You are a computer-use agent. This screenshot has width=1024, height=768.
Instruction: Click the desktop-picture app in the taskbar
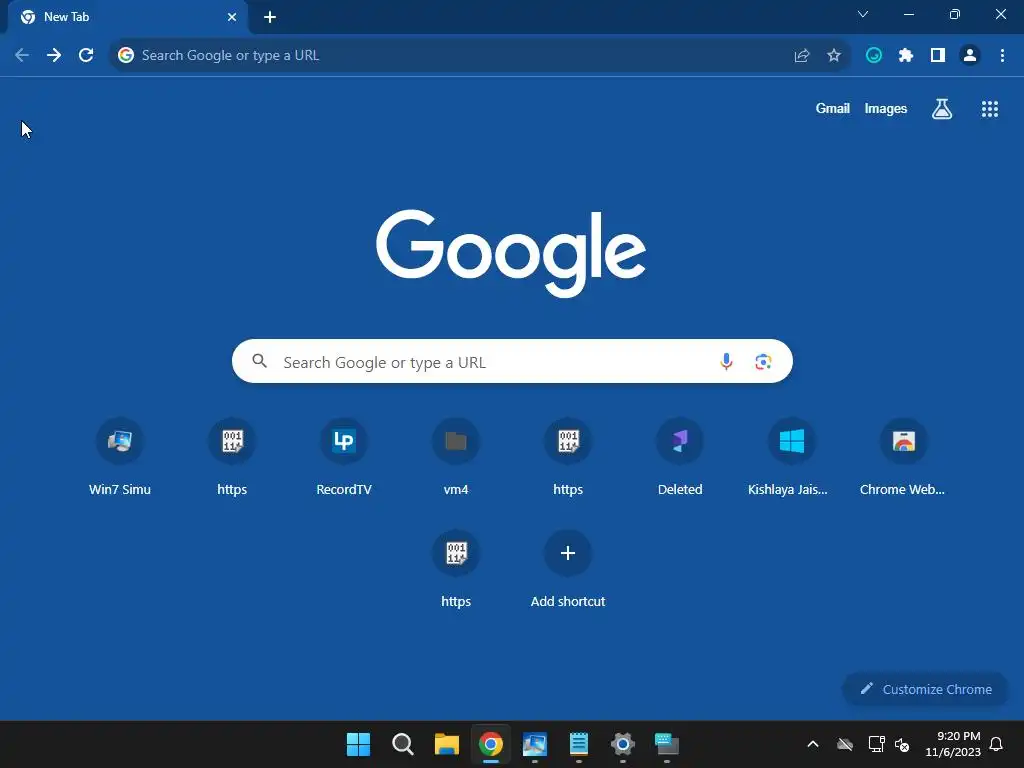535,744
